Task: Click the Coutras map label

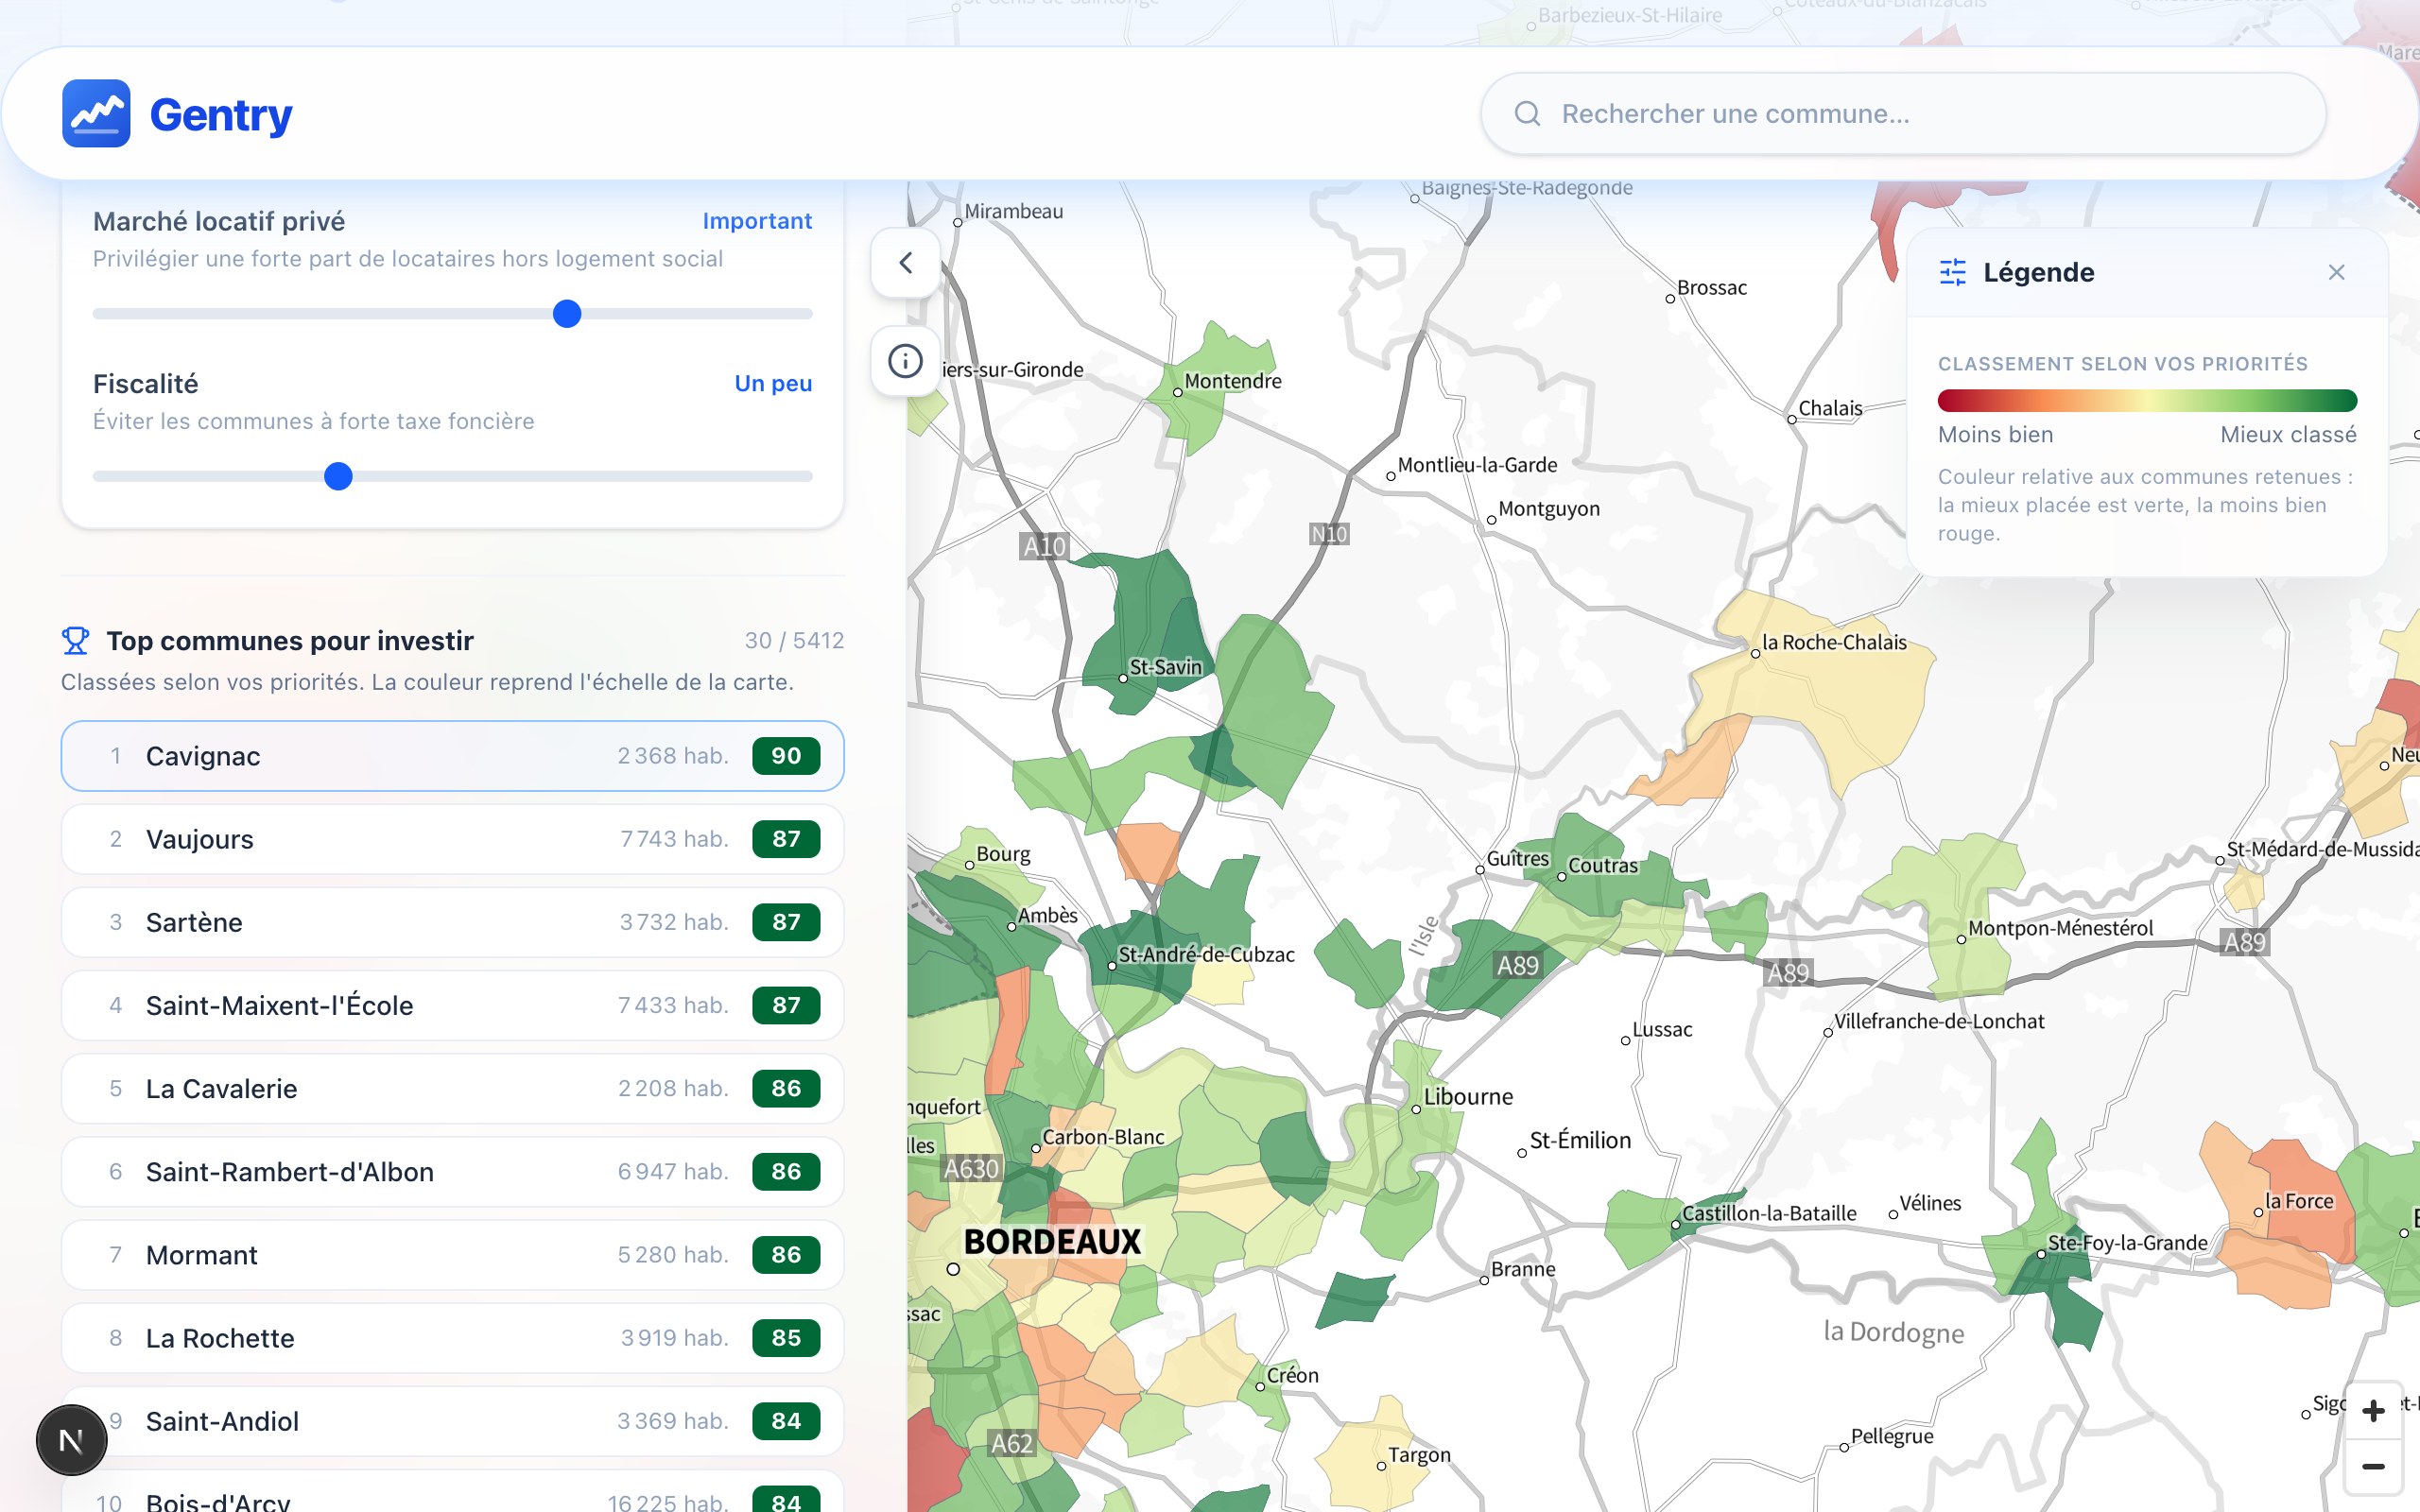Action: coord(1603,866)
